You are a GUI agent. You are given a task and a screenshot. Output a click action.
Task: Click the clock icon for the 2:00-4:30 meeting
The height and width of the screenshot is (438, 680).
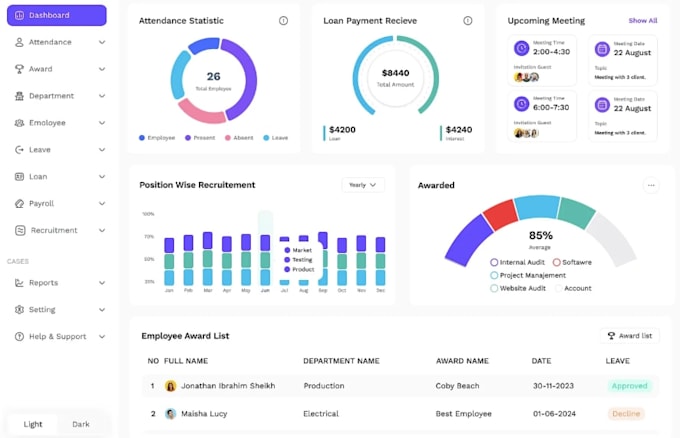click(x=521, y=48)
